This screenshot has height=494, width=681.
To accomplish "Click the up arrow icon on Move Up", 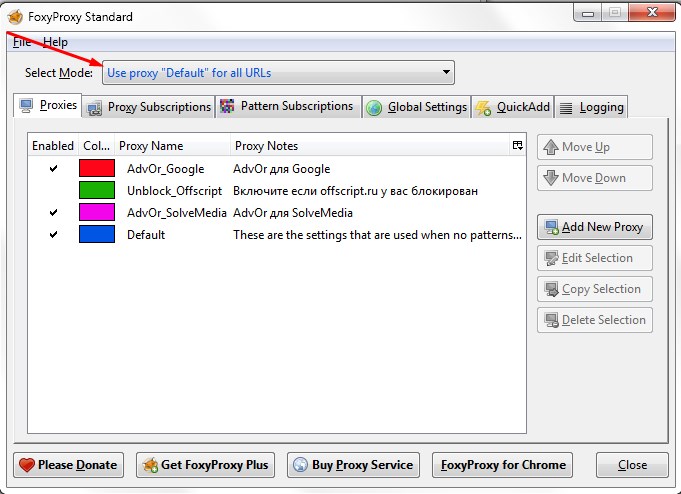I will coord(551,147).
